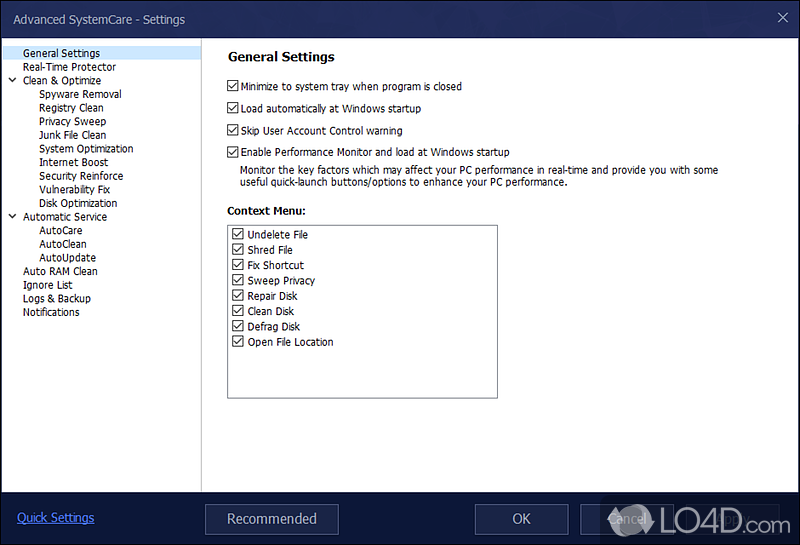Image resolution: width=800 pixels, height=545 pixels.
Task: Toggle Load automatically at Windows startup
Action: (233, 109)
